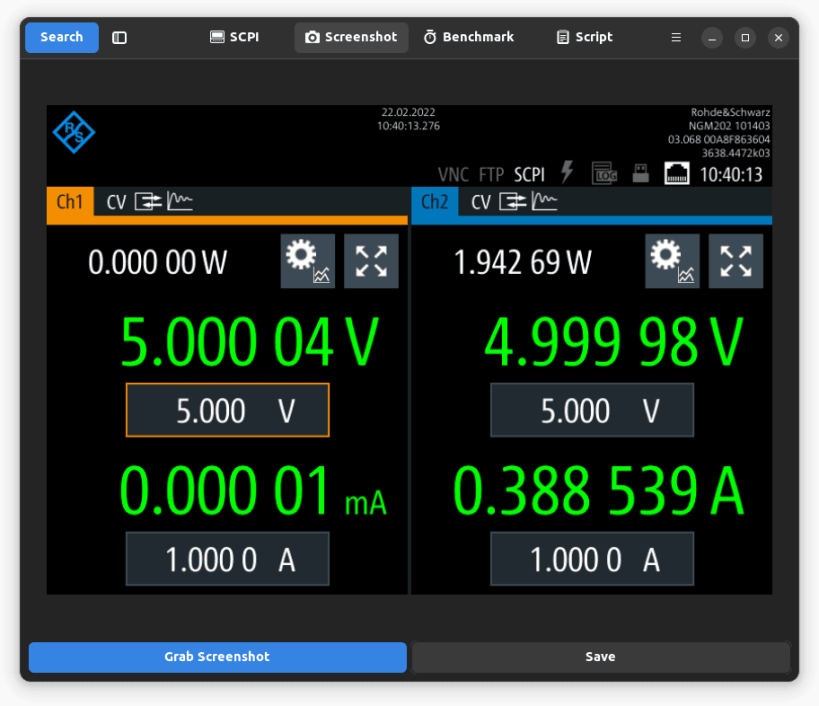Click the Rohde & Schwarz logo
The height and width of the screenshot is (706, 819).
pyautogui.click(x=74, y=132)
